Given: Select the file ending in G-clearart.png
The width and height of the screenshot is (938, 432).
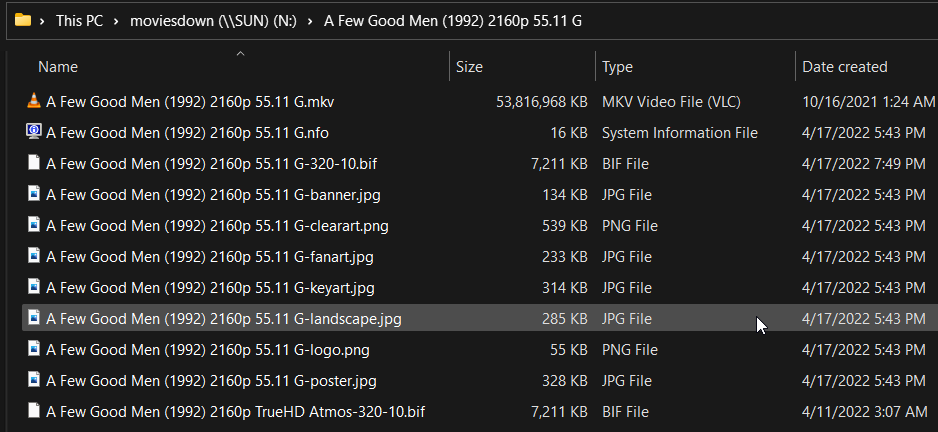Looking at the screenshot, I should tap(217, 226).
